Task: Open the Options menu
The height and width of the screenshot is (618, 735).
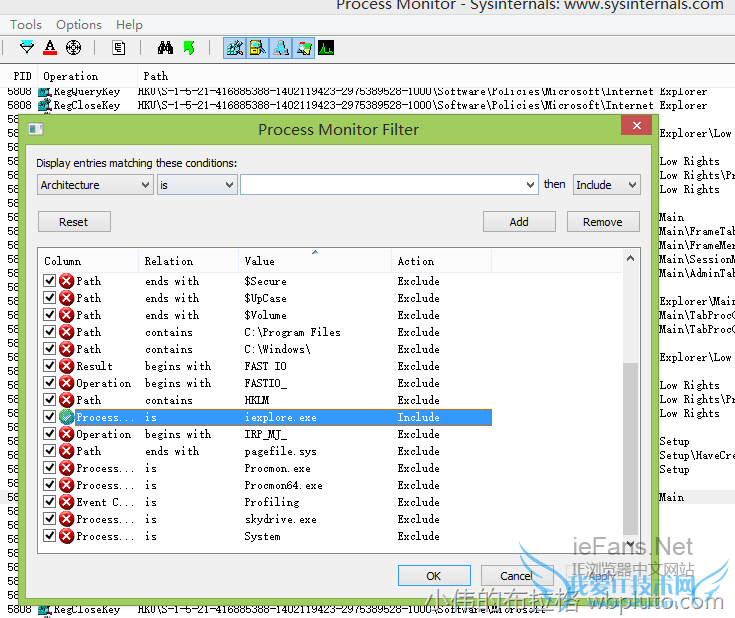Action: pyautogui.click(x=79, y=24)
